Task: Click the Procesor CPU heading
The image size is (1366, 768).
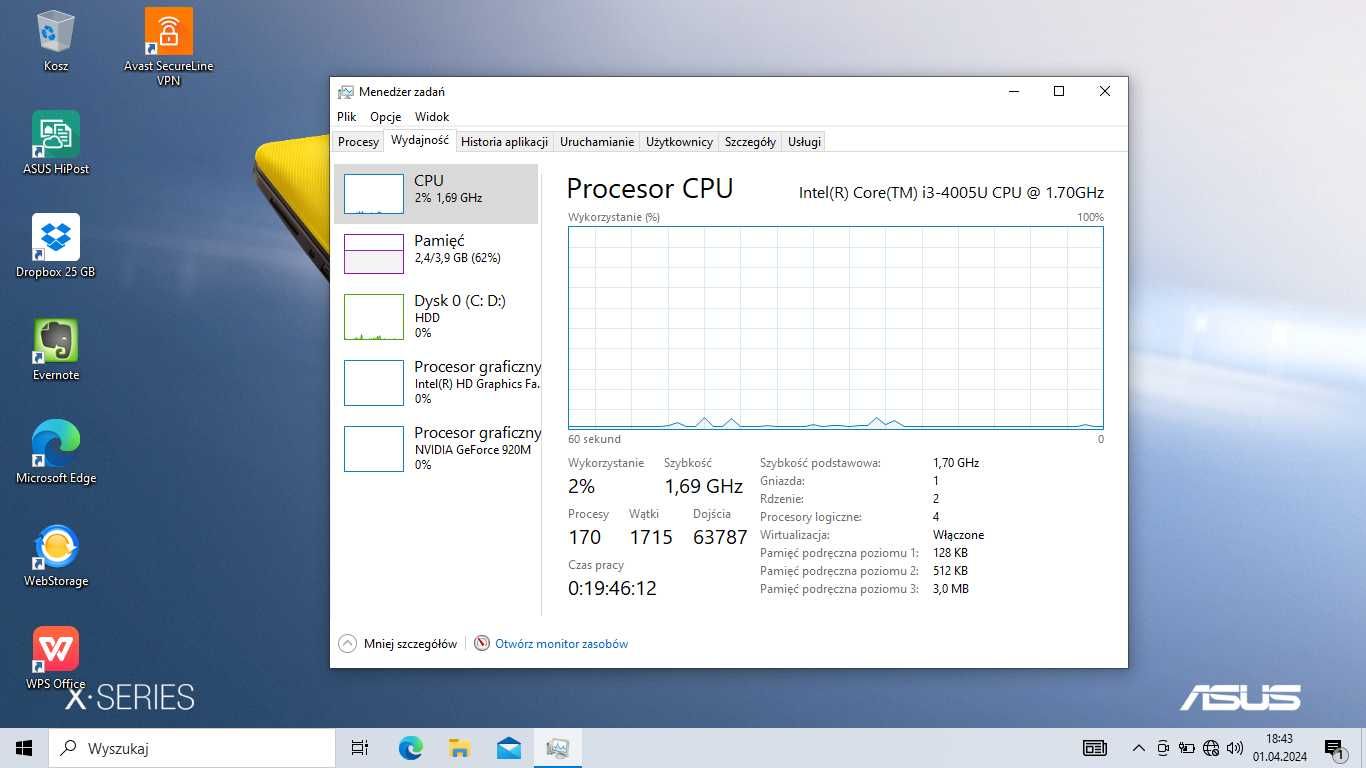Action: click(650, 189)
